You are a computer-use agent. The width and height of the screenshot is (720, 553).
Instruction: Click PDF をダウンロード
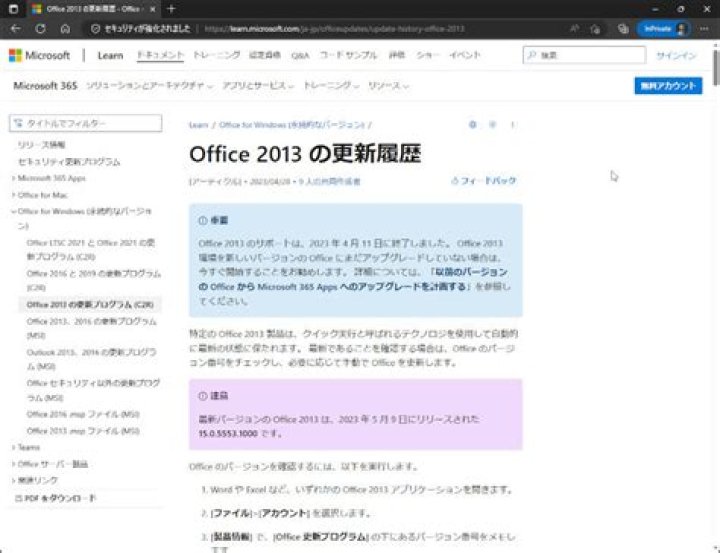pos(55,498)
